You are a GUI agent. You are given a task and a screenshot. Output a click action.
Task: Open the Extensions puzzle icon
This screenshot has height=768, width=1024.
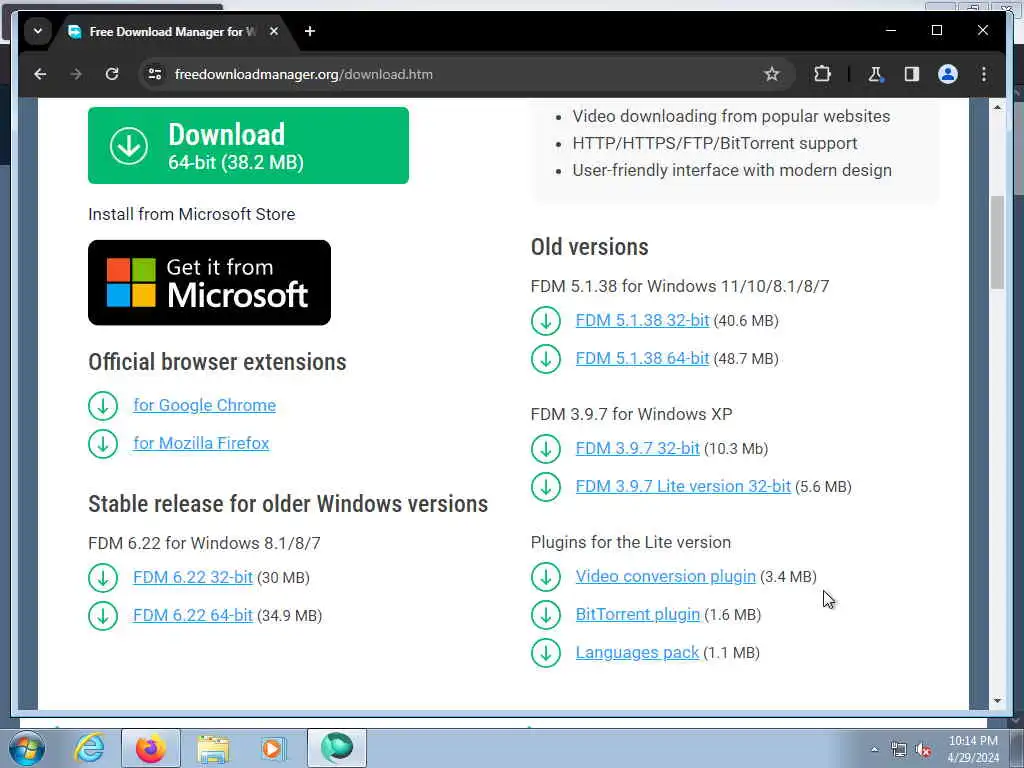(822, 74)
